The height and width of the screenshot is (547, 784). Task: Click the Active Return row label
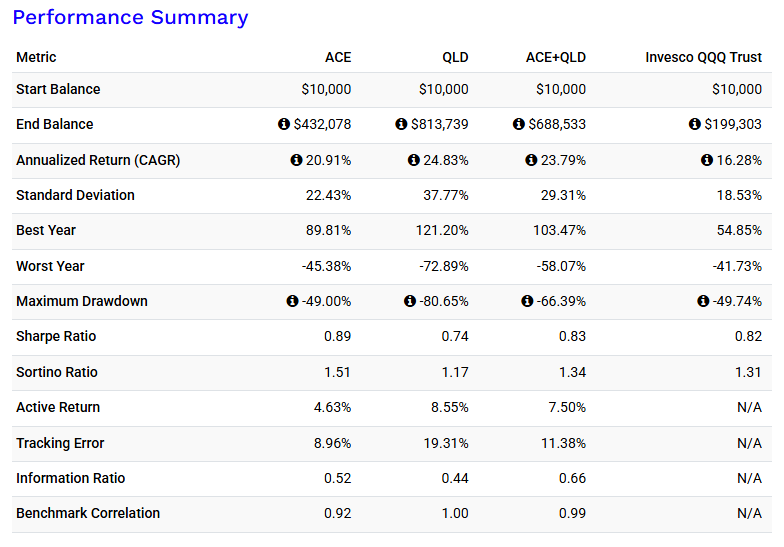tap(58, 407)
